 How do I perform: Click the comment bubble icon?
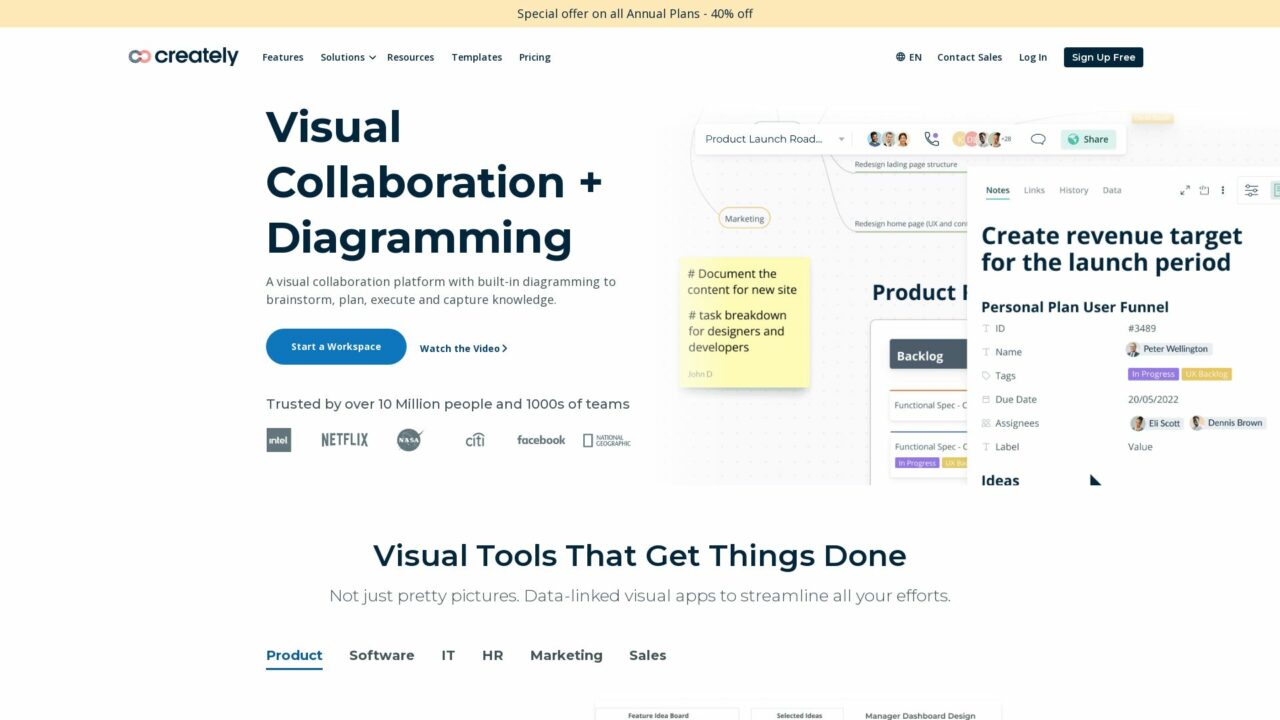[x=1038, y=139]
